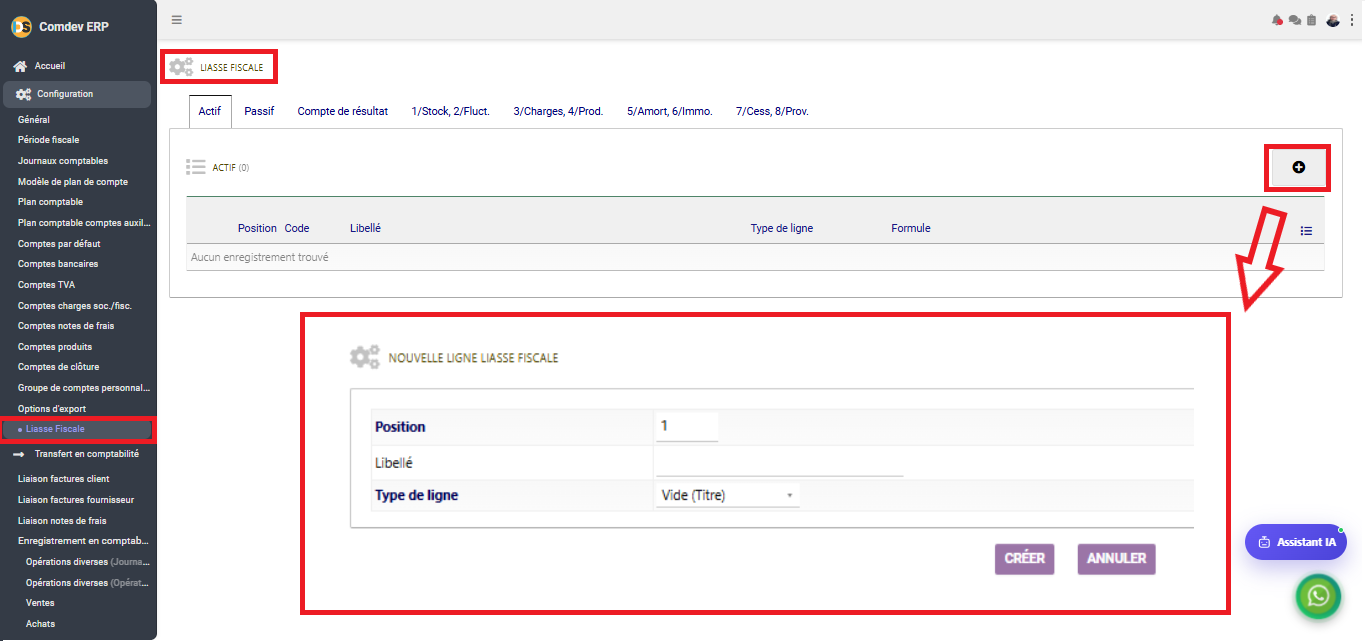Open Comptes de clôture link
Viewport: 1365px width, 641px height.
tap(58, 367)
